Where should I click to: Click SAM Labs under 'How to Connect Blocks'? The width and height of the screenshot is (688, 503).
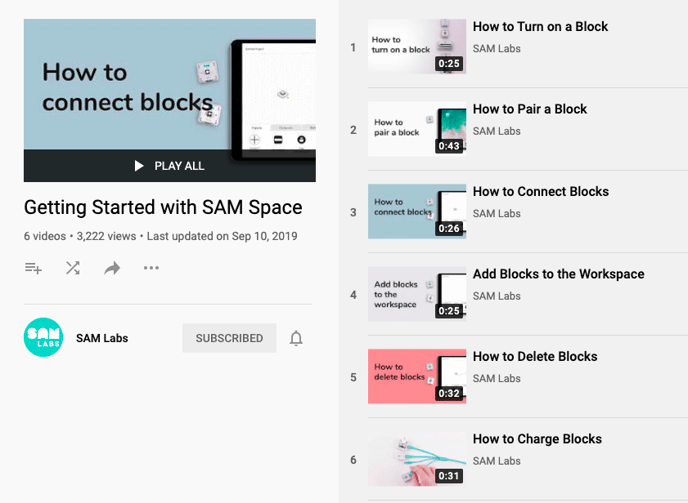(497, 214)
